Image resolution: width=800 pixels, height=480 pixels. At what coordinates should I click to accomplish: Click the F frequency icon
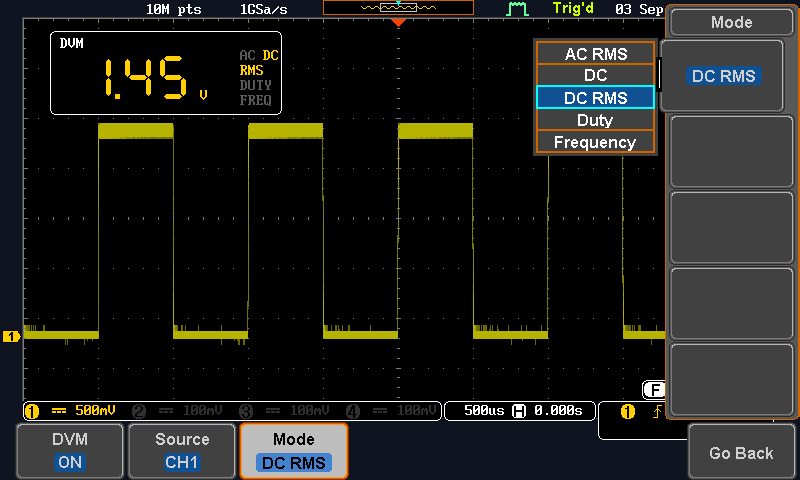pyautogui.click(x=654, y=390)
